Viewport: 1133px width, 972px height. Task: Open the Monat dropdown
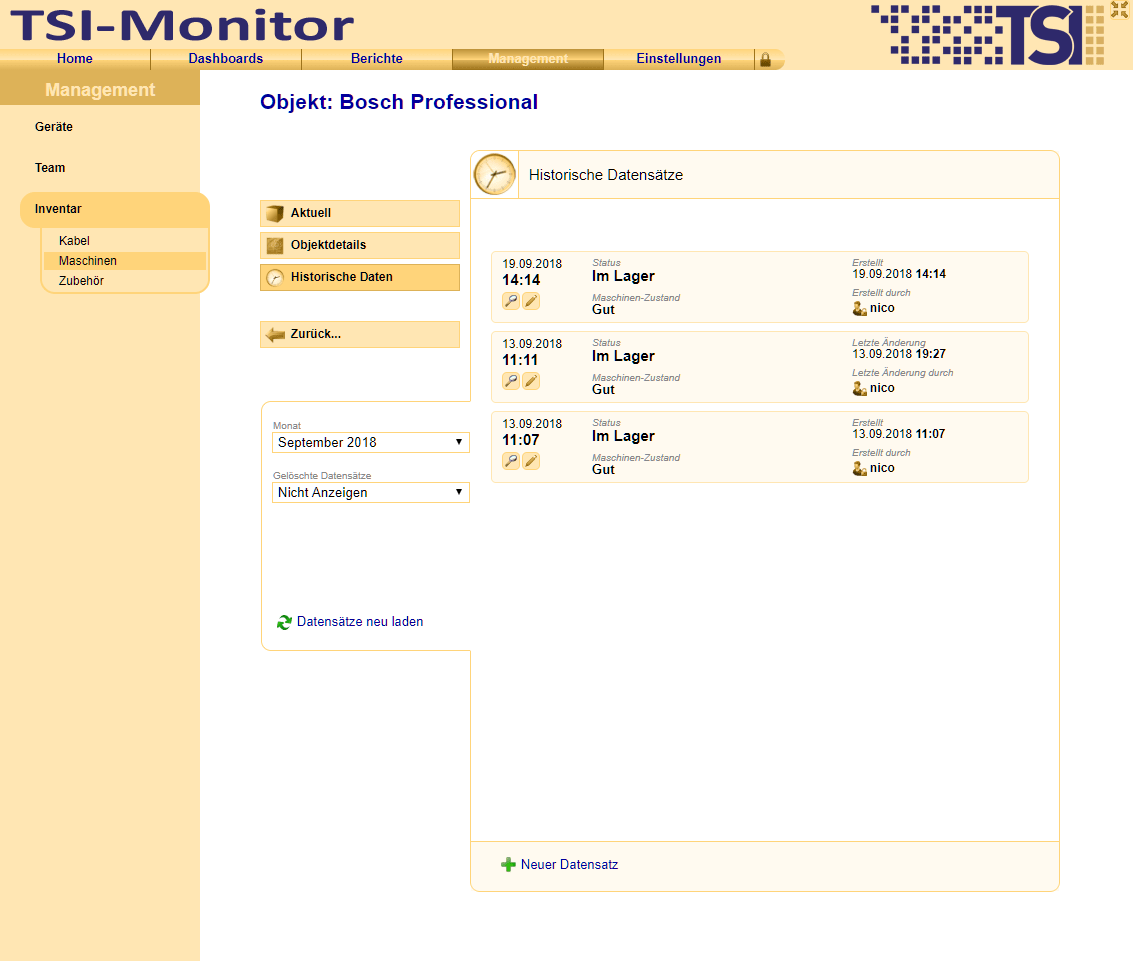[371, 442]
